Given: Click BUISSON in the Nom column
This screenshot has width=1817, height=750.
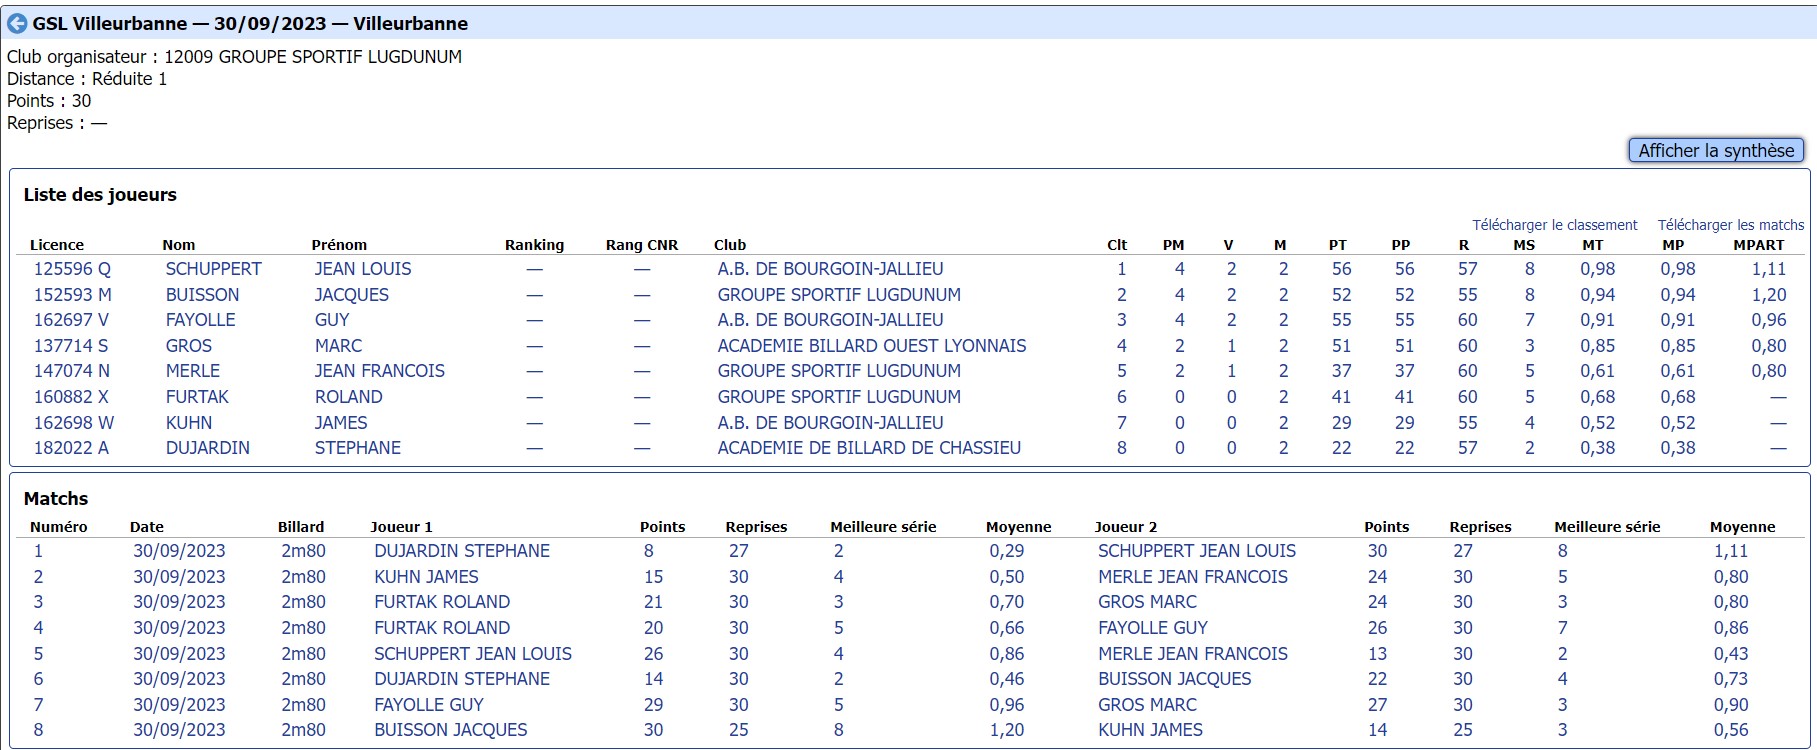Looking at the screenshot, I should click(x=203, y=295).
